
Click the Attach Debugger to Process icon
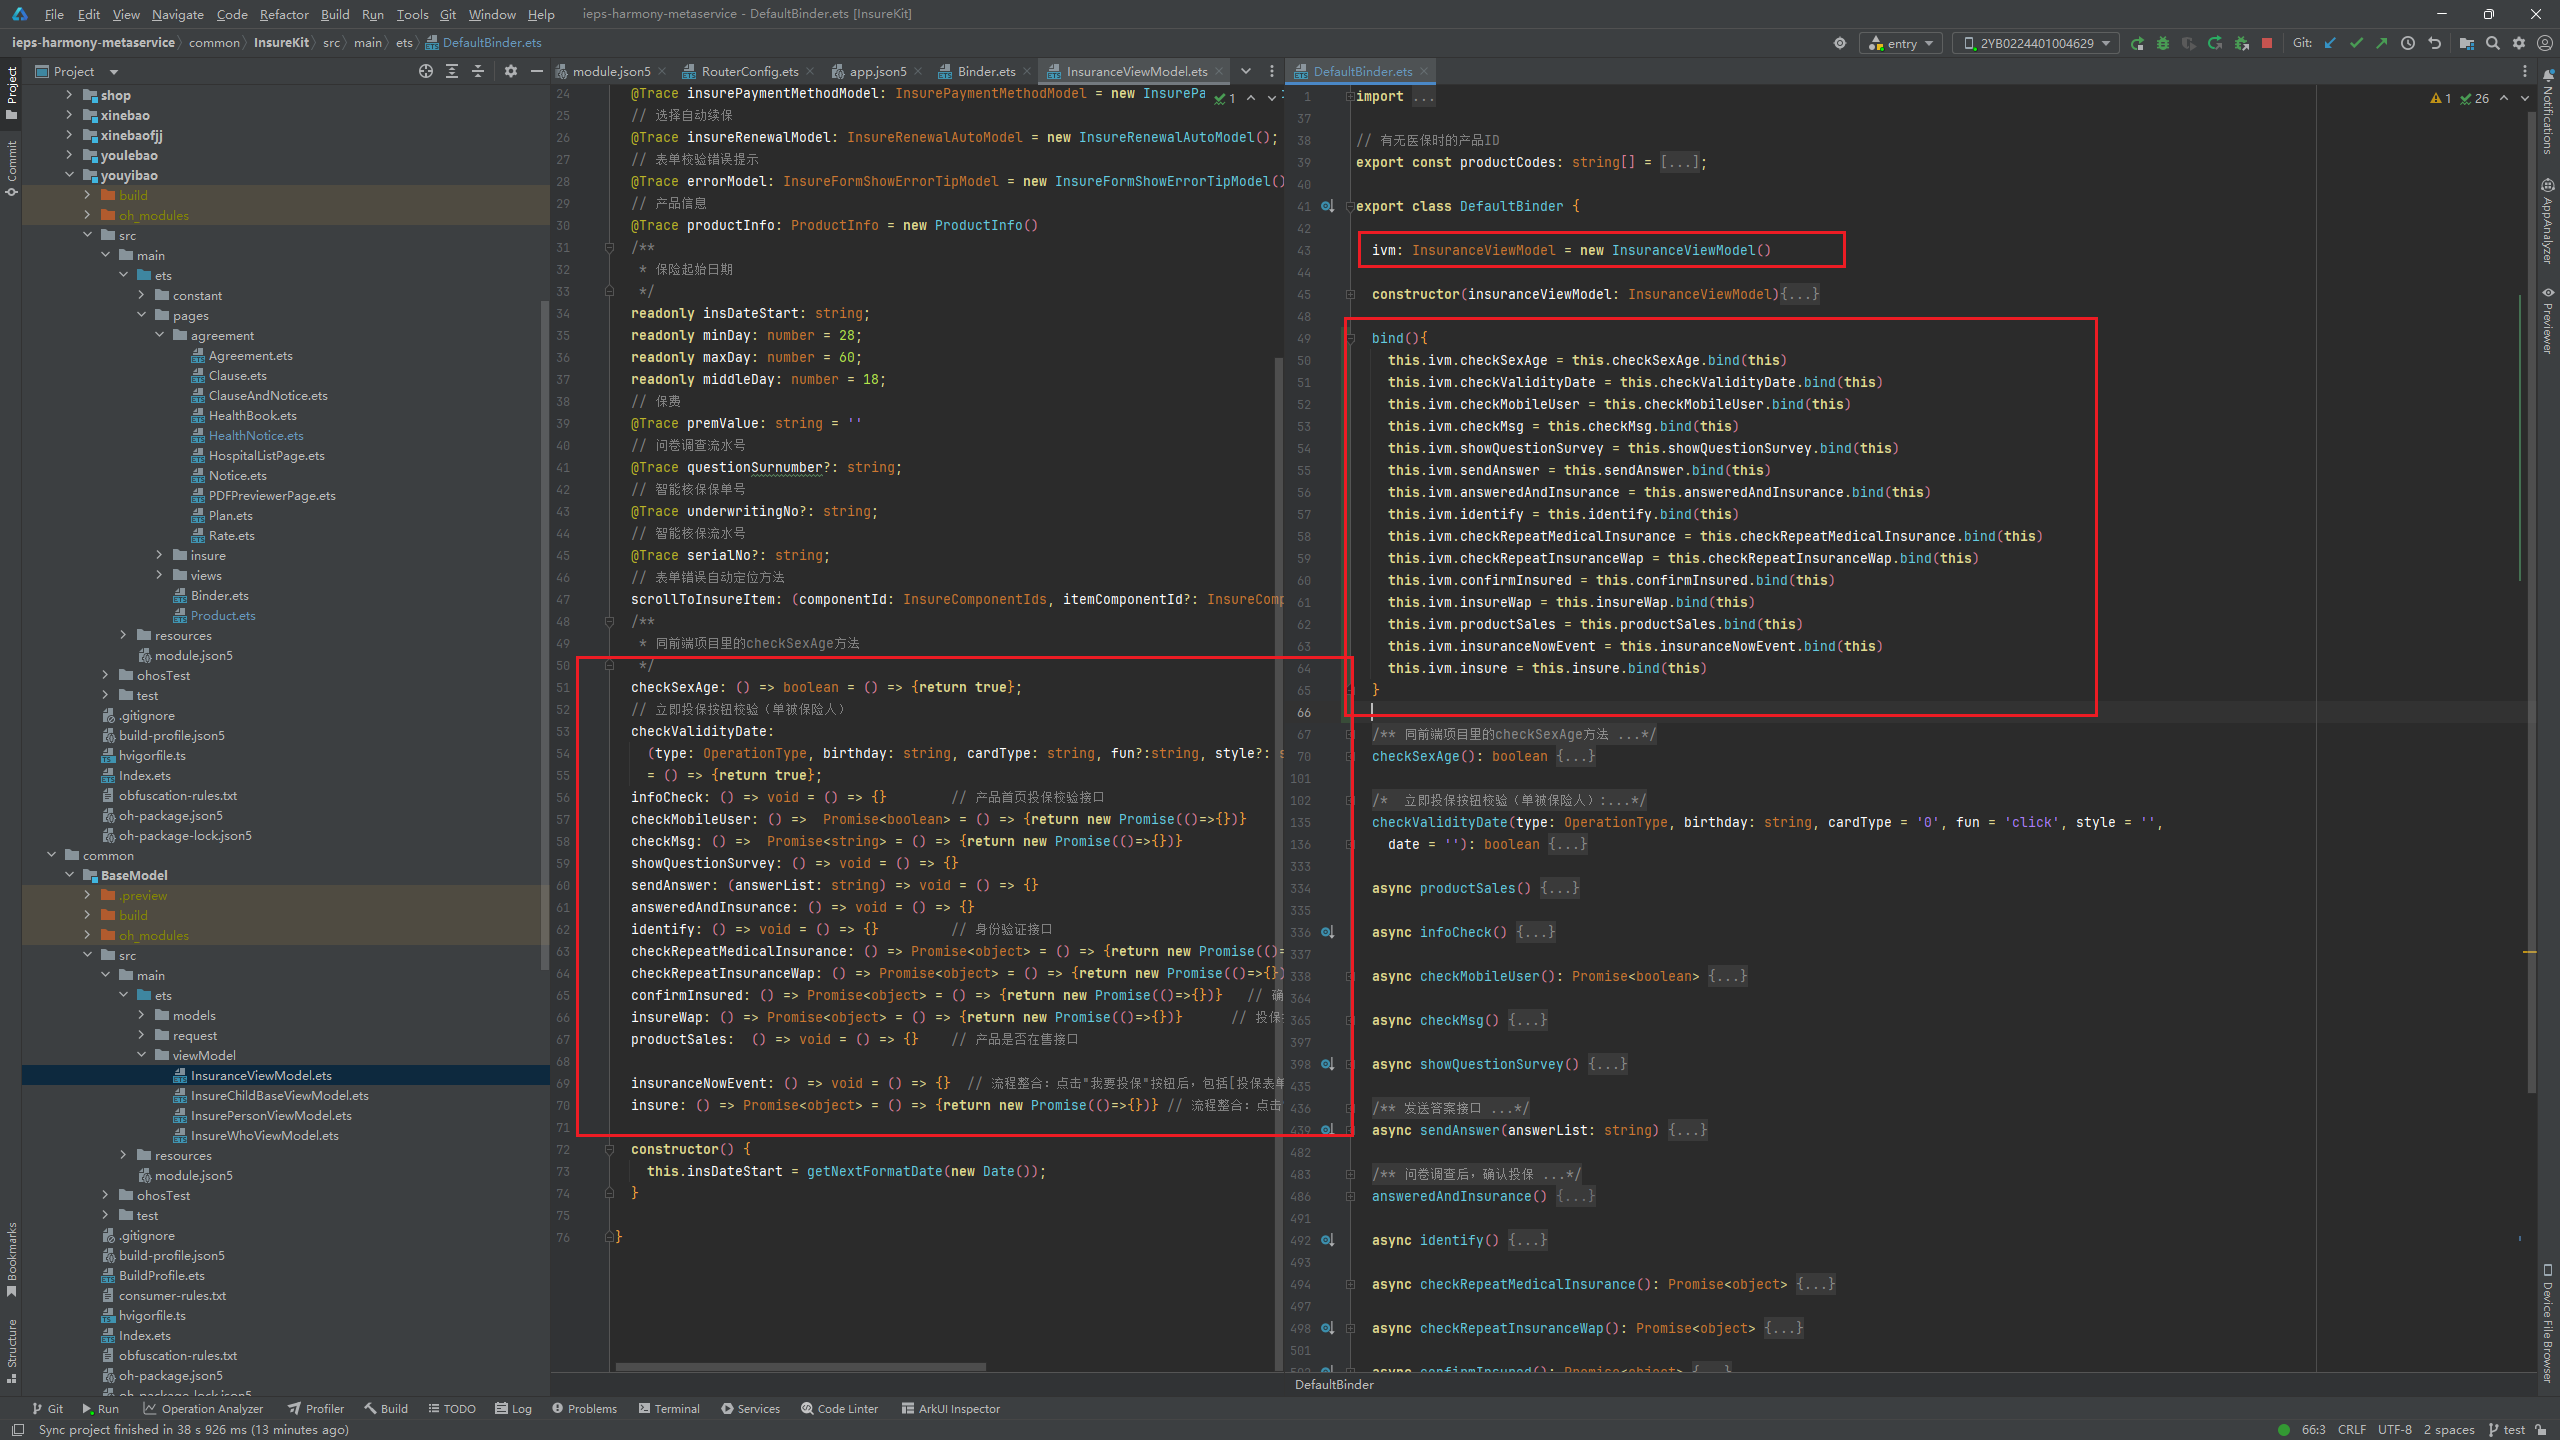2241,43
